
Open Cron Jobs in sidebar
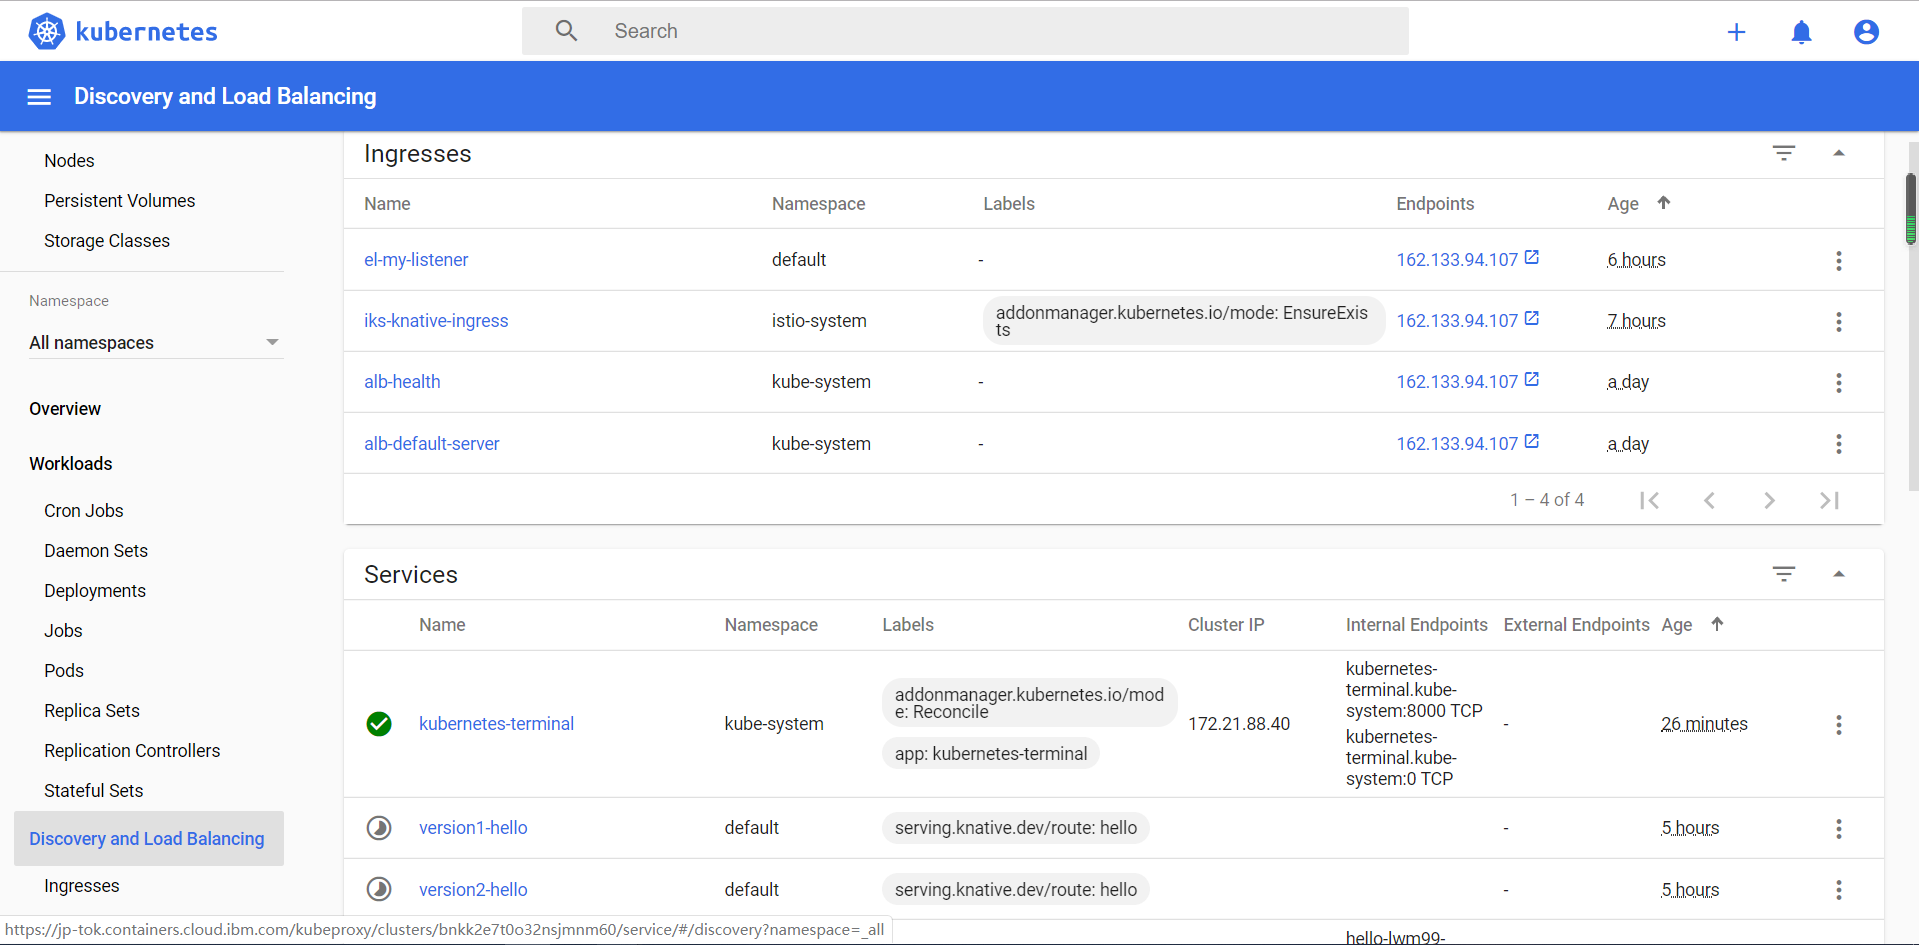84,511
